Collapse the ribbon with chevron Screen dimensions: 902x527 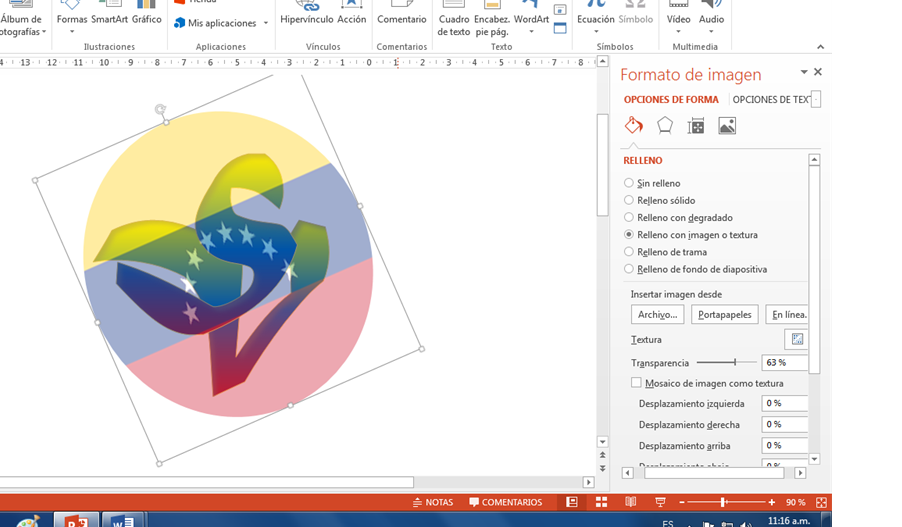[x=820, y=47]
